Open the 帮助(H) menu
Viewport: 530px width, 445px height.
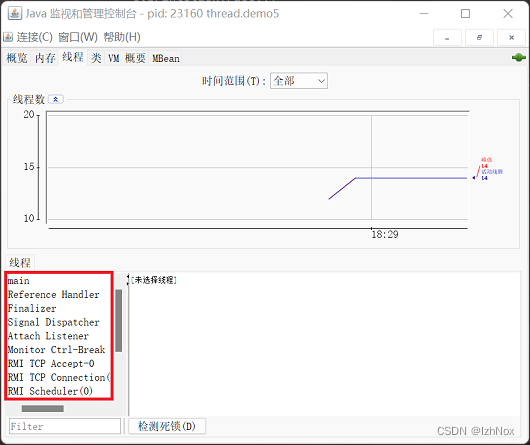[x=122, y=37]
